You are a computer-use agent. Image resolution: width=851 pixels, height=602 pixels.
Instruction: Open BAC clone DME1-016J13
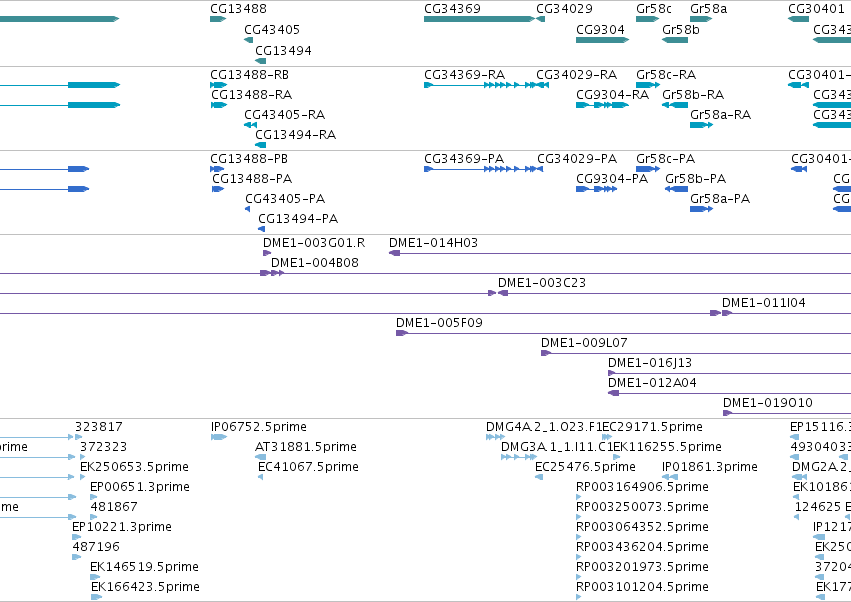(x=650, y=364)
